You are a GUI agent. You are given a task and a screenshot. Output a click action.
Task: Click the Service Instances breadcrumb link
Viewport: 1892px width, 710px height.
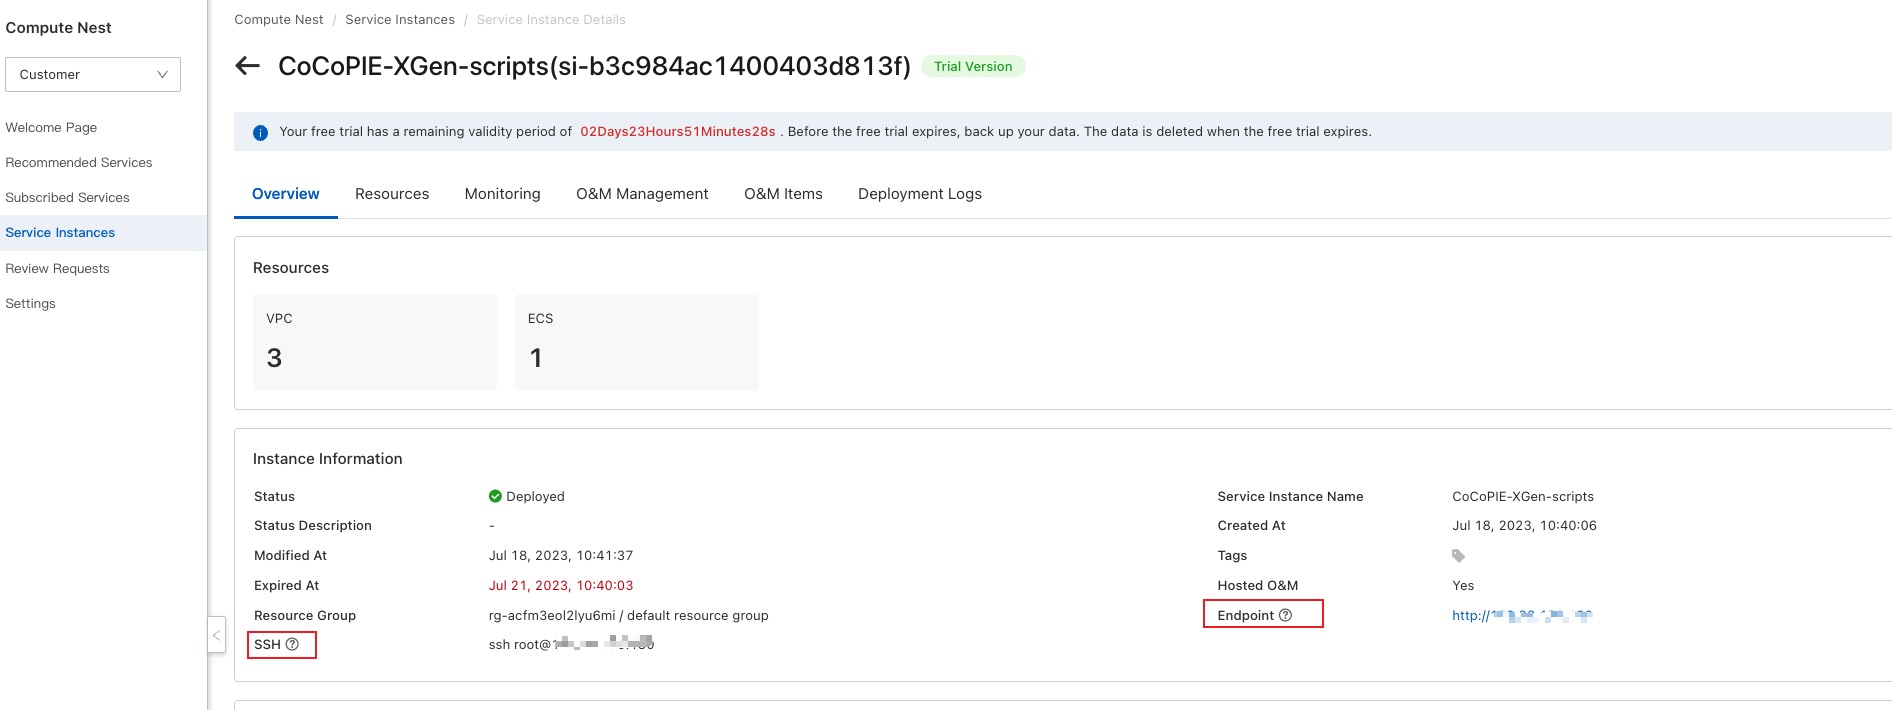click(400, 19)
